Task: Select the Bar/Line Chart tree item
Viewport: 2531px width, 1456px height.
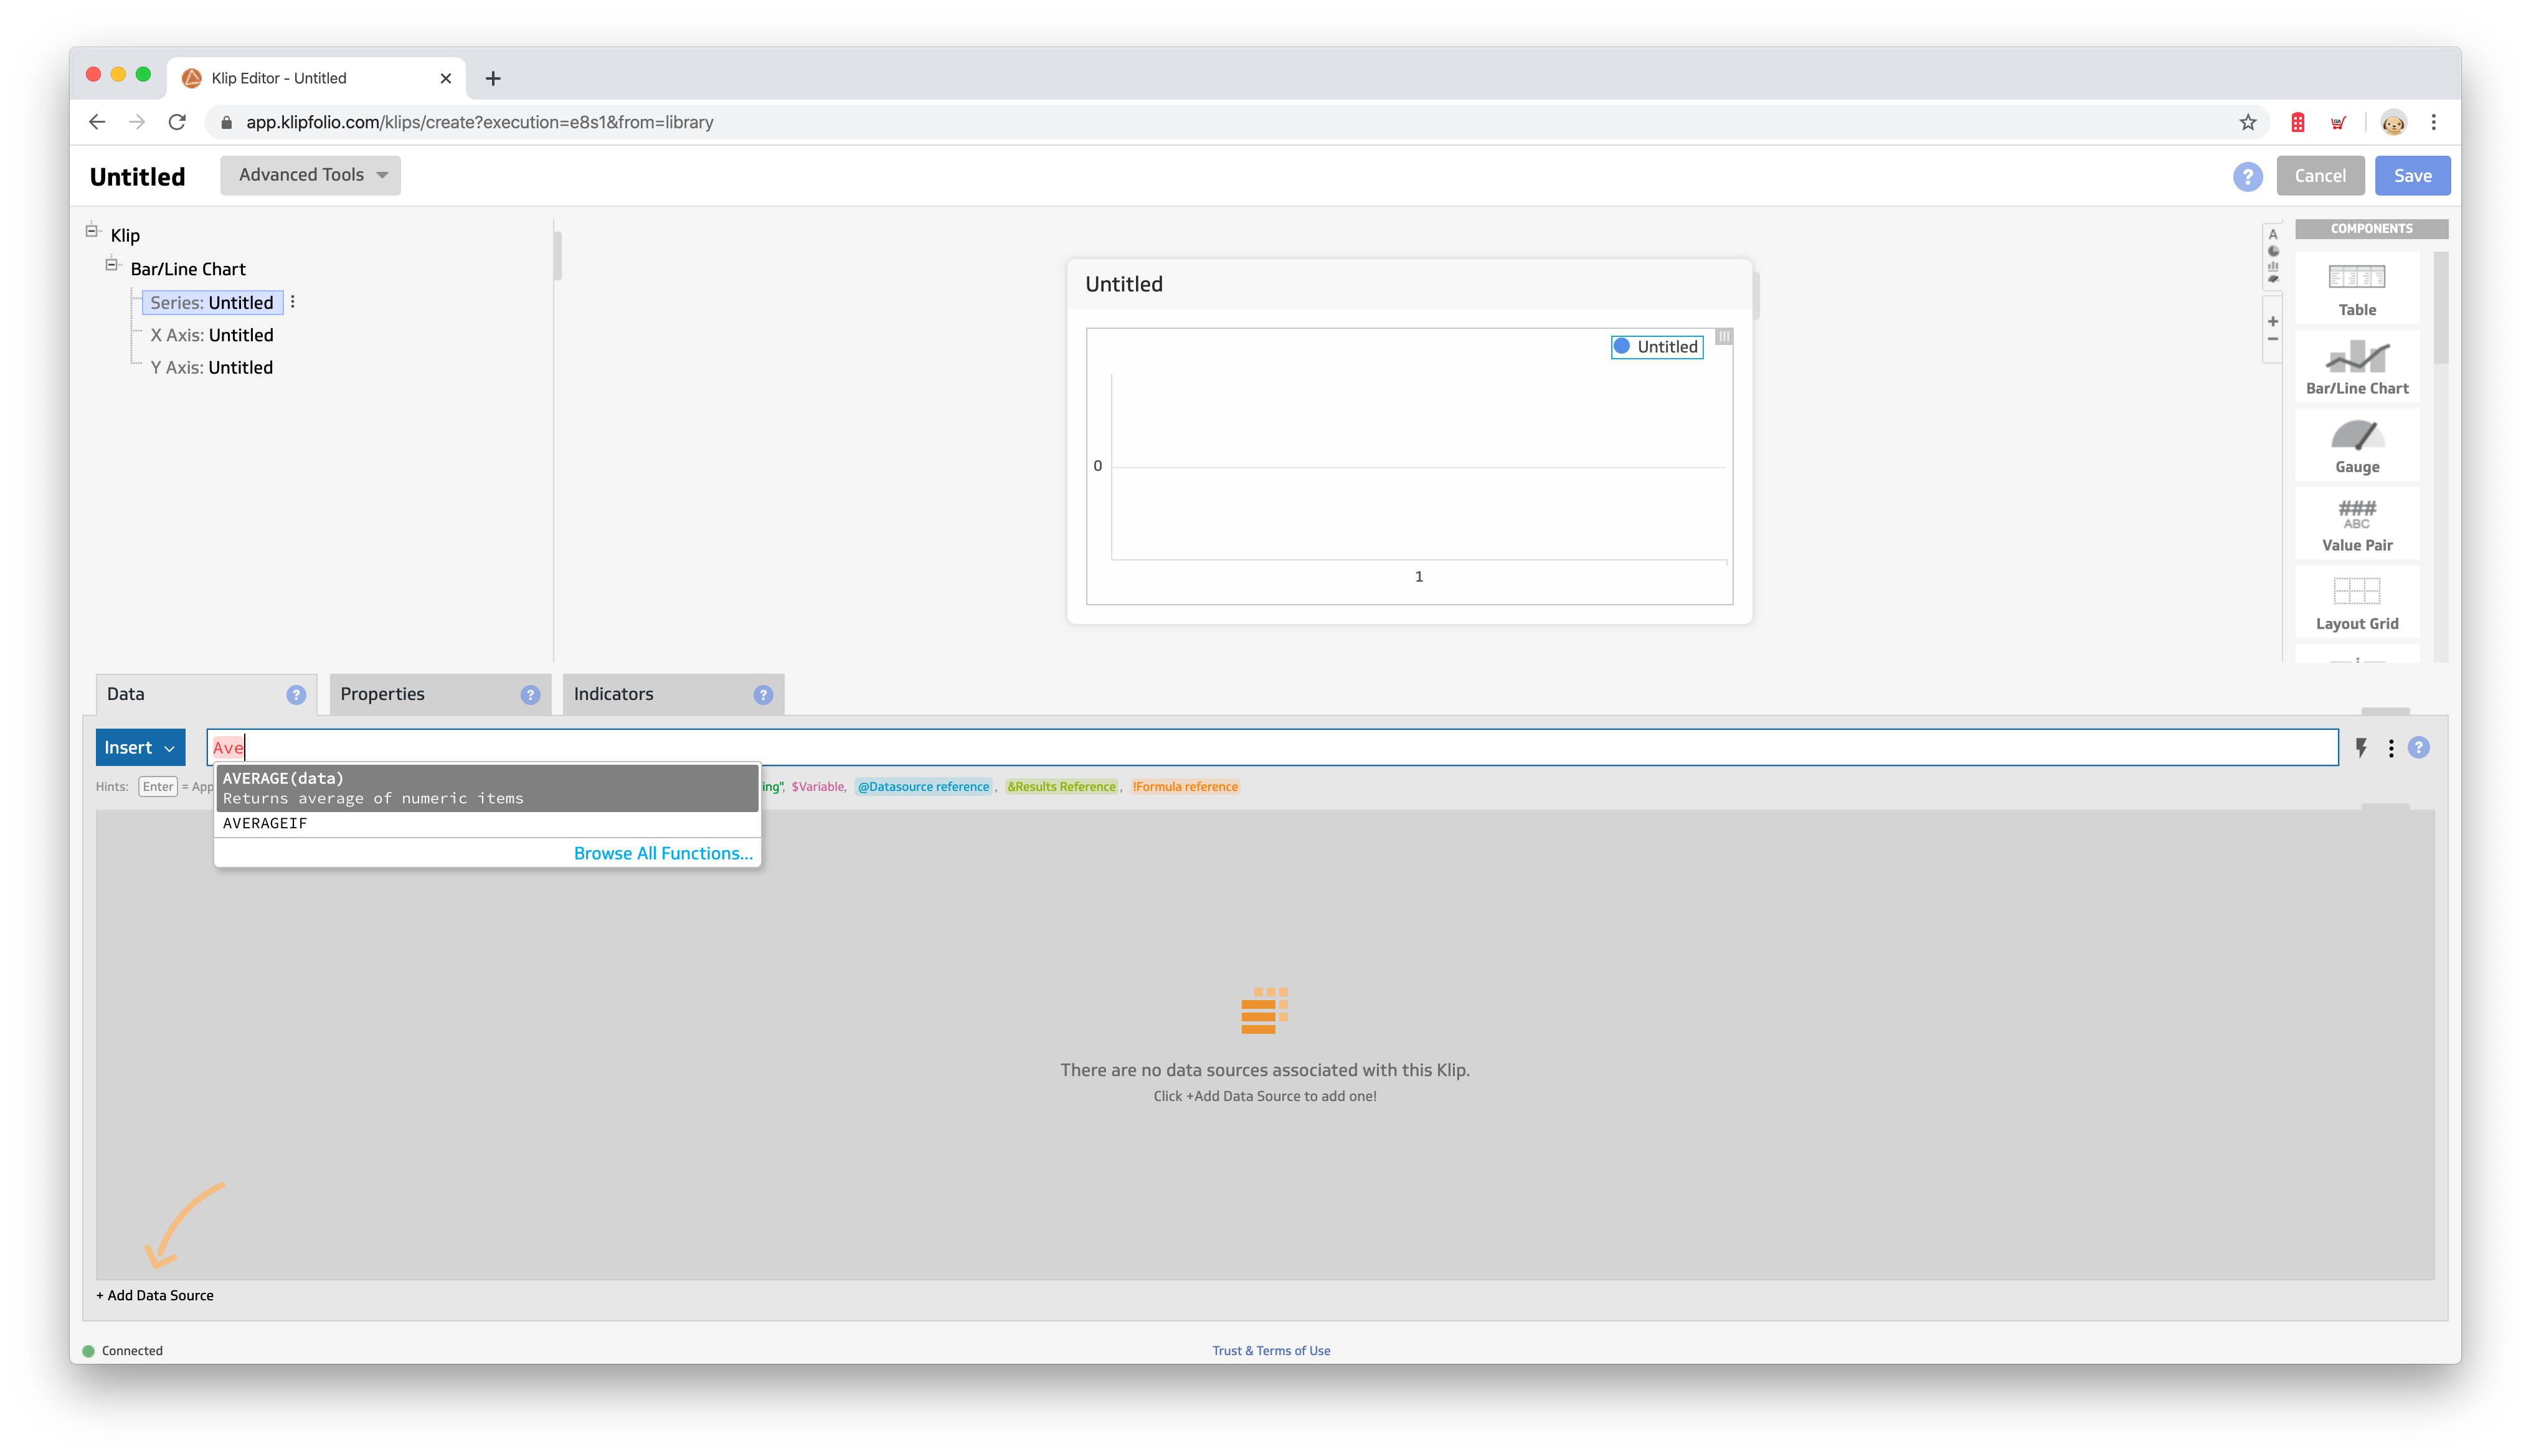Action: (x=188, y=269)
